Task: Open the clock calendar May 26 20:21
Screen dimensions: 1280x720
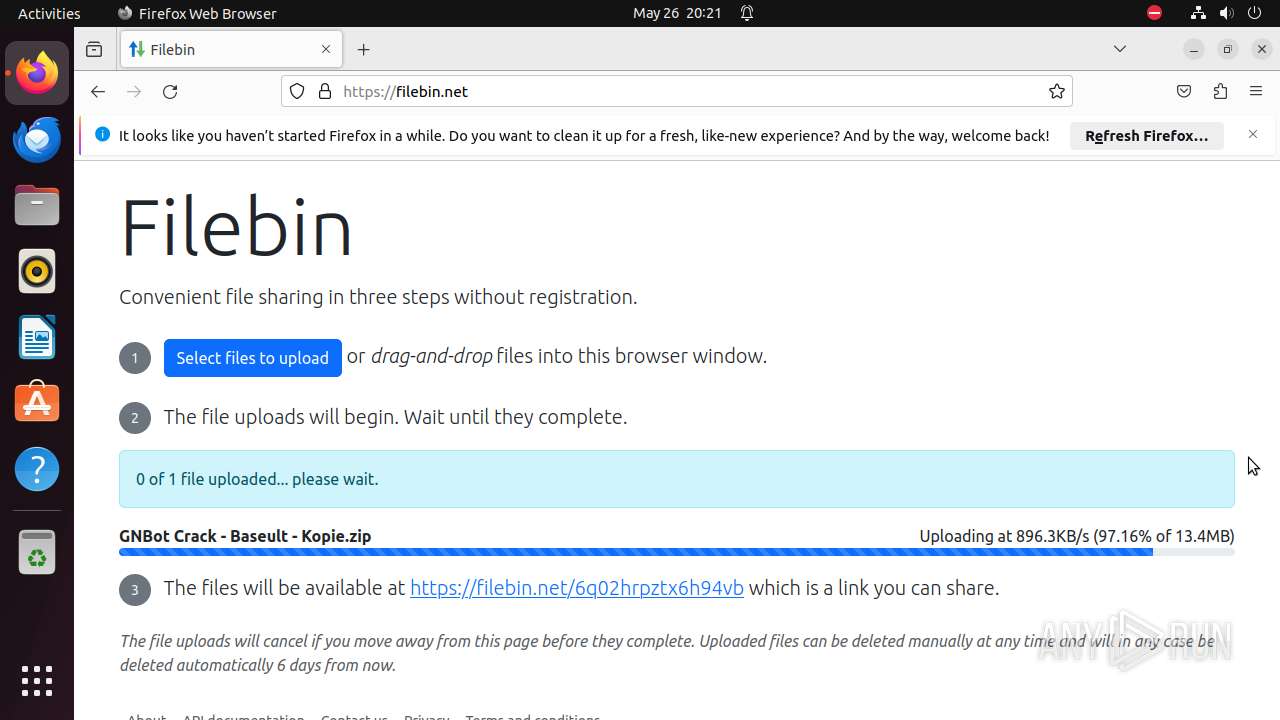Action: tap(677, 13)
